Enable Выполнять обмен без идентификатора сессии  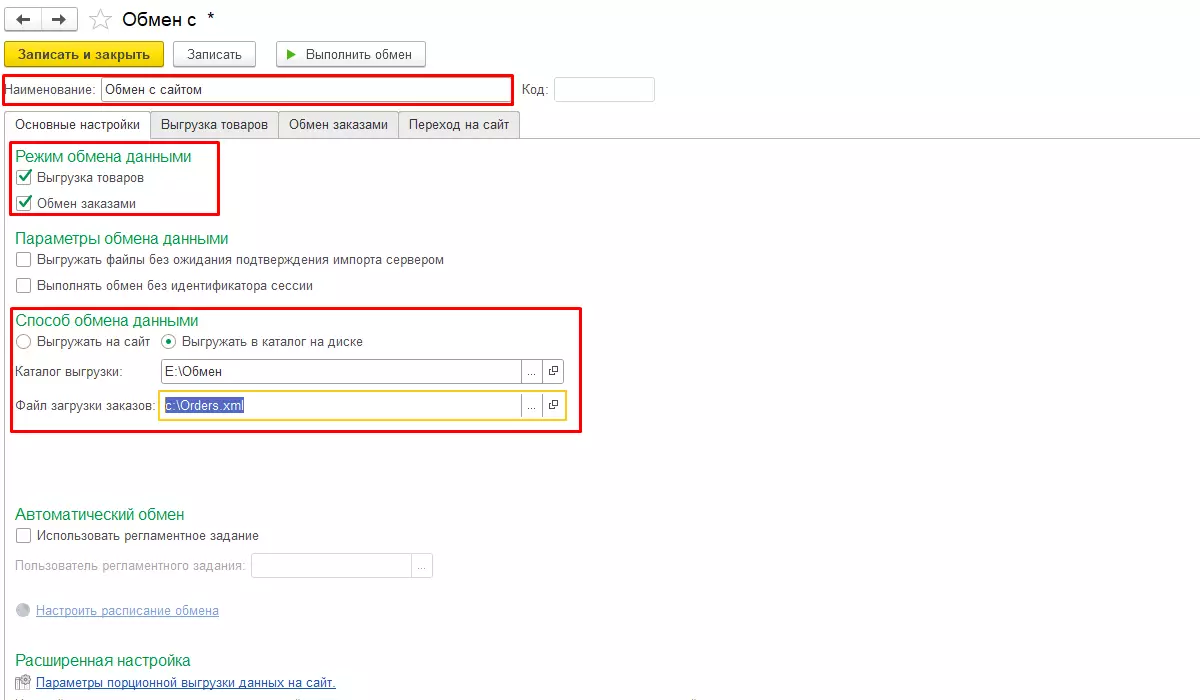click(x=24, y=285)
